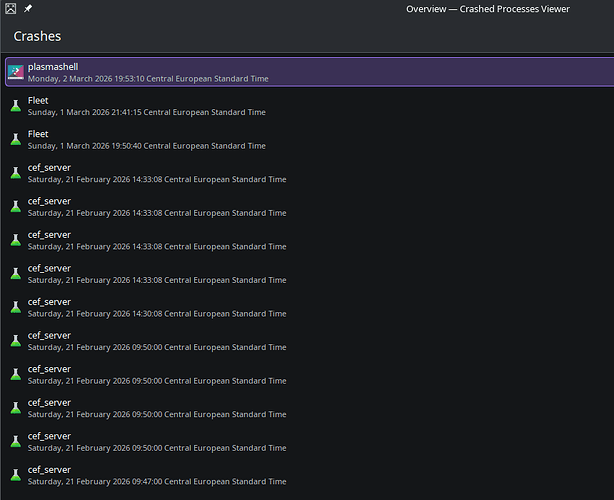Click the plasmashell crash entry icon
The image size is (614, 500).
coord(15,72)
